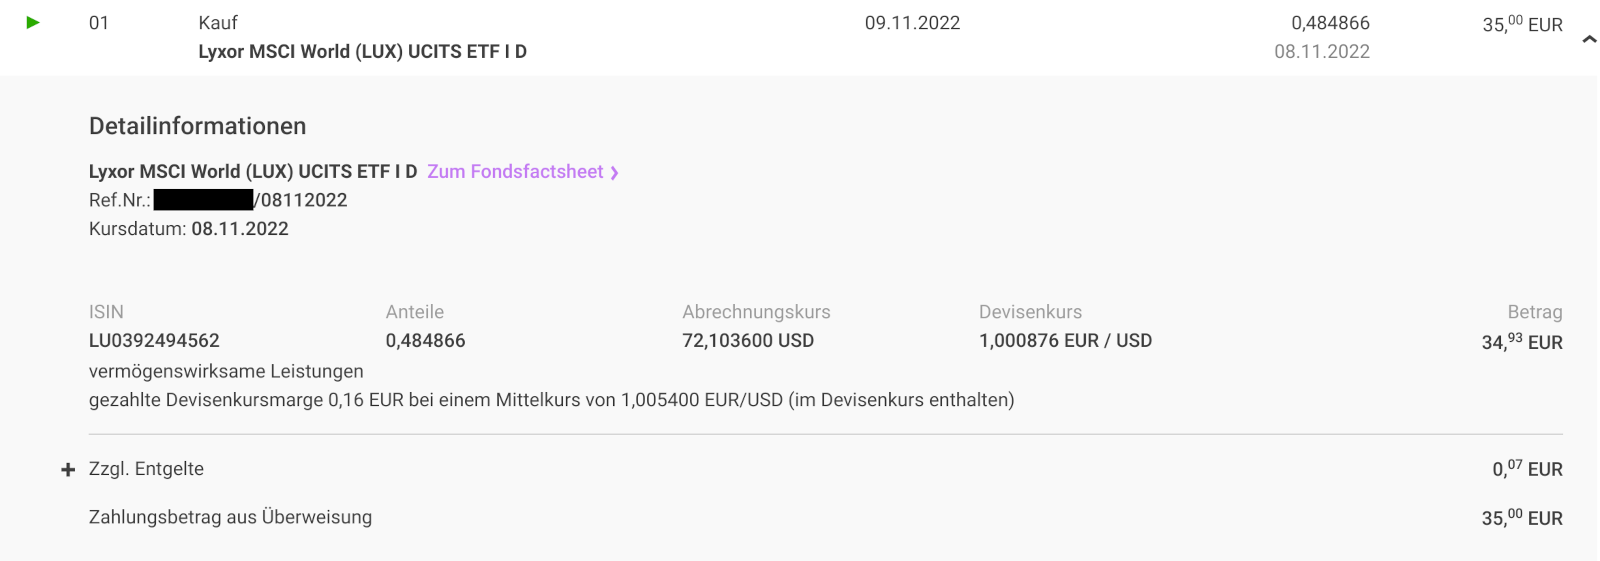The width and height of the screenshot is (1600, 561).
Task: Click the Betrag value 34,93 EUR
Action: click(x=1521, y=342)
